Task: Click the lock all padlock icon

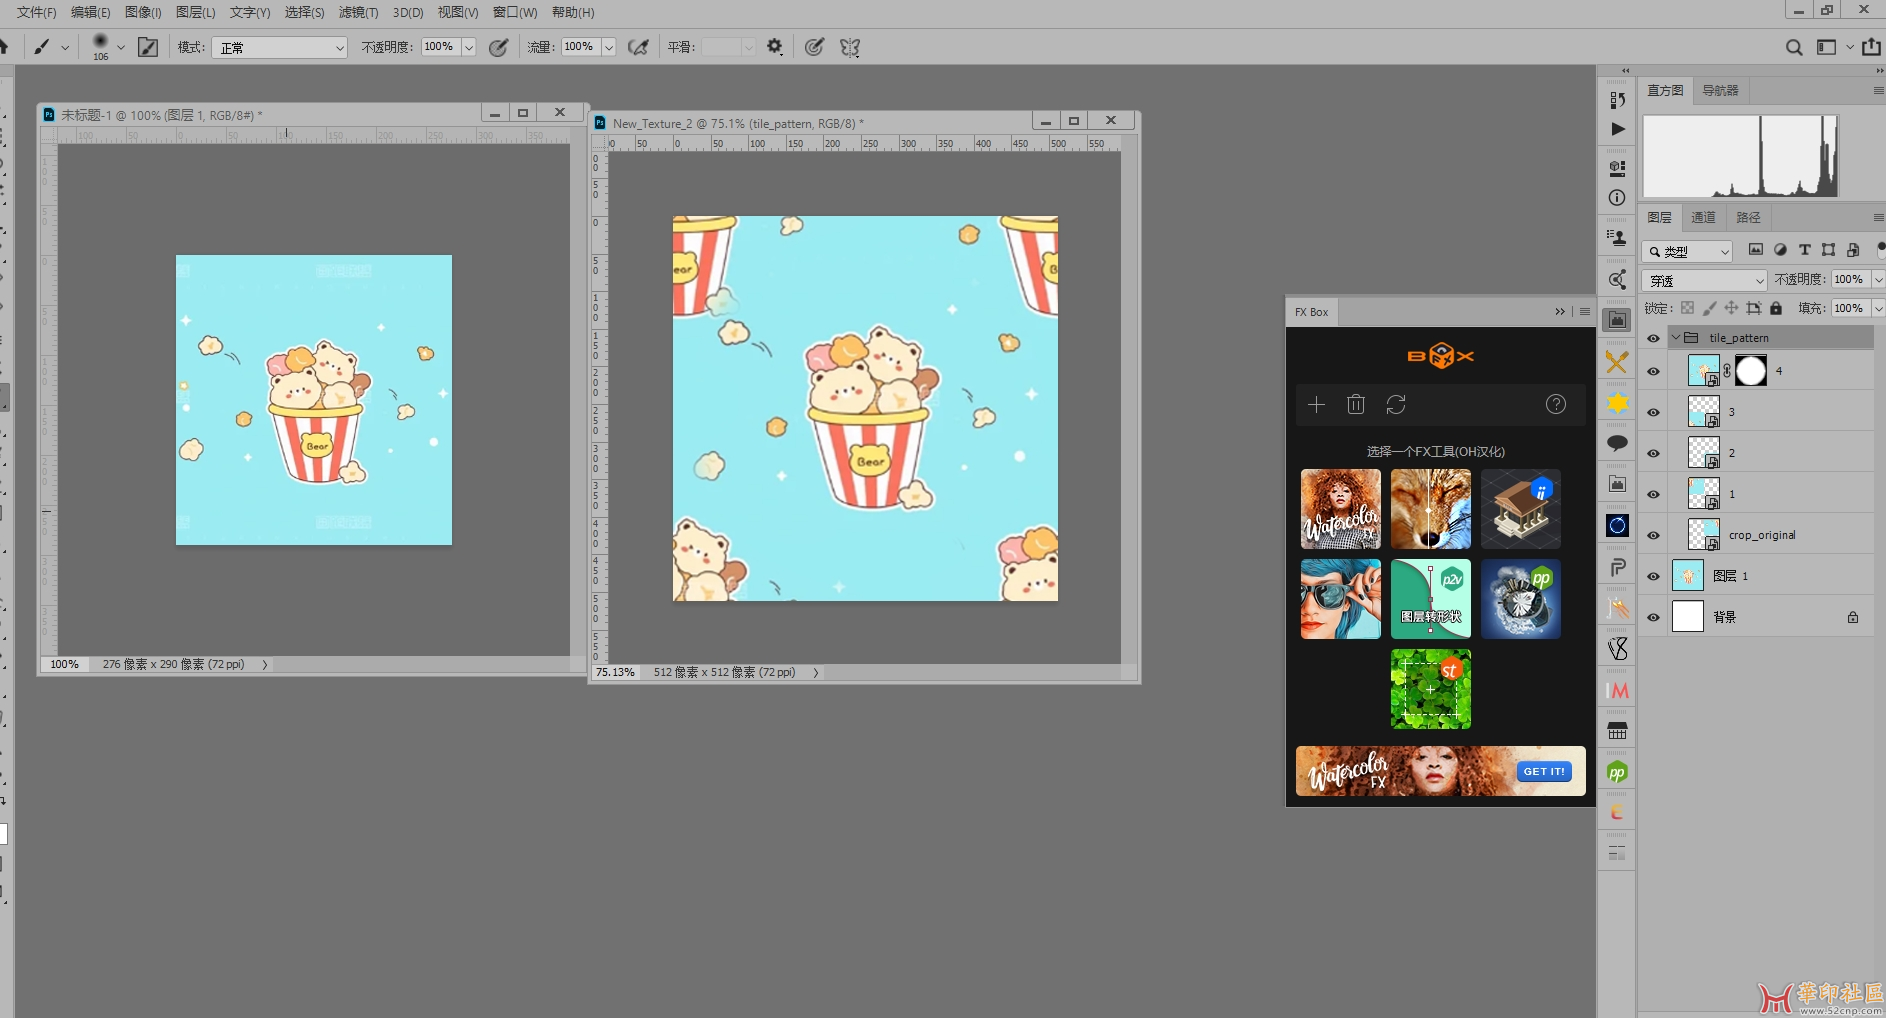Action: pos(1776,308)
